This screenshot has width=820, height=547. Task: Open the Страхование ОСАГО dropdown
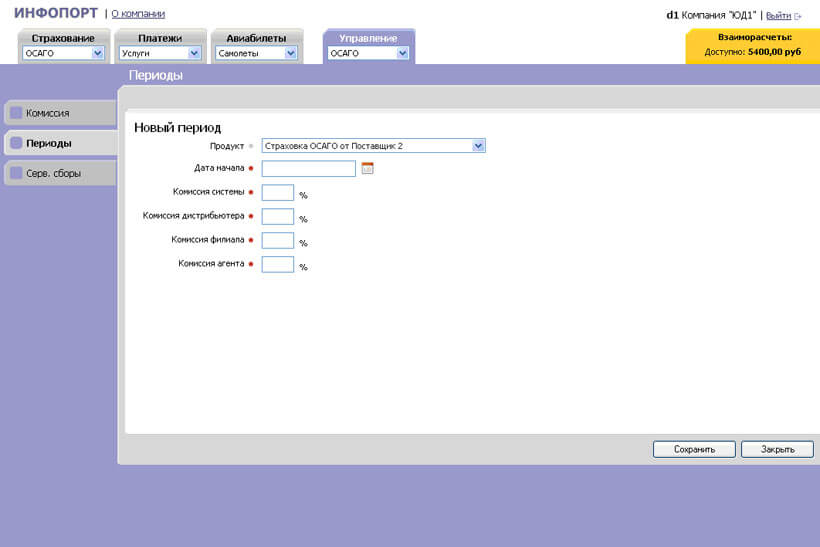tap(98, 54)
